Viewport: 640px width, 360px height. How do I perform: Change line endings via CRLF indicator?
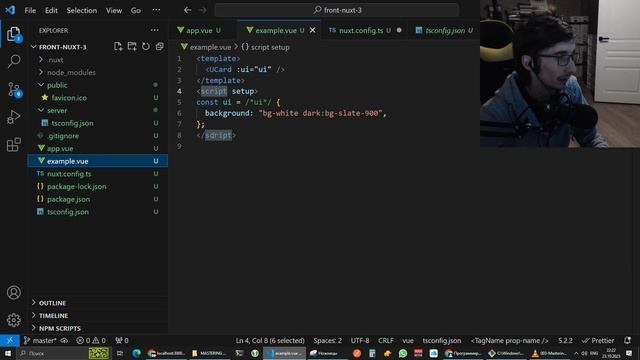click(x=386, y=340)
